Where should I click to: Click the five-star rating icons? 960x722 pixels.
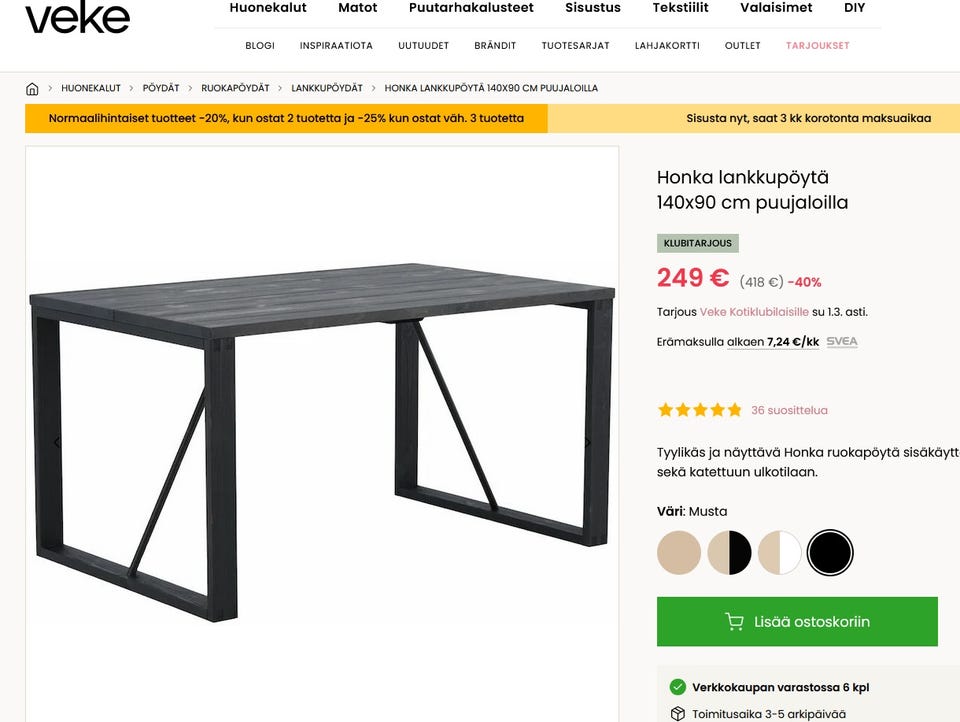[x=699, y=410]
